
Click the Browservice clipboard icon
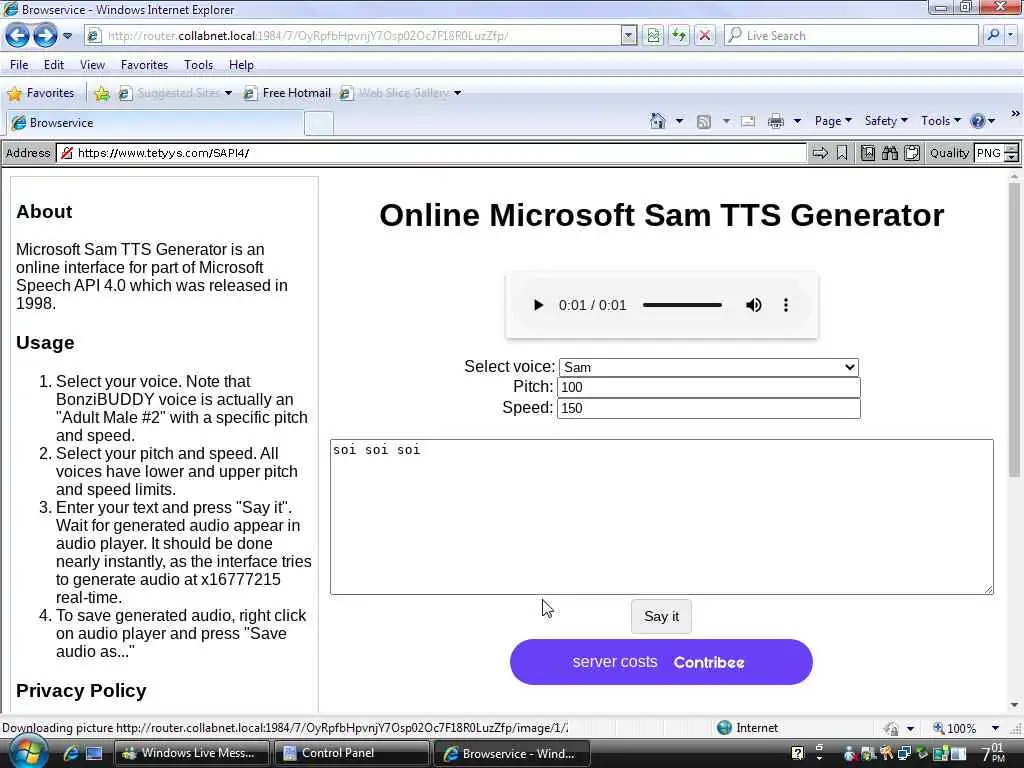tap(912, 153)
